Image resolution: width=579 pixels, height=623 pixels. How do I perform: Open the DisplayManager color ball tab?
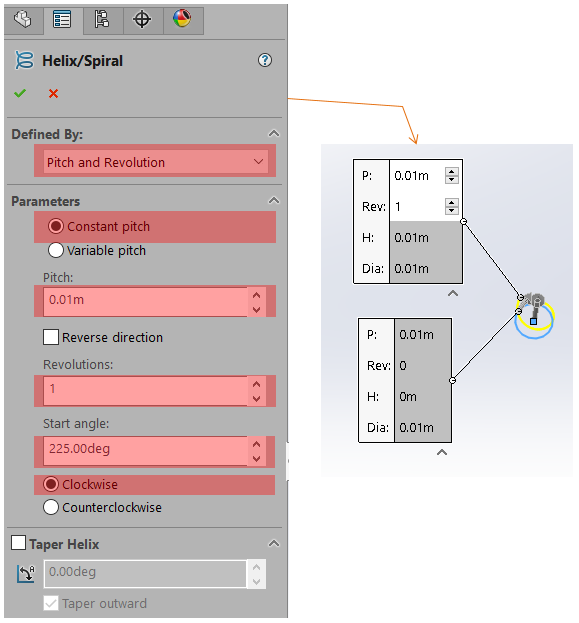point(182,19)
